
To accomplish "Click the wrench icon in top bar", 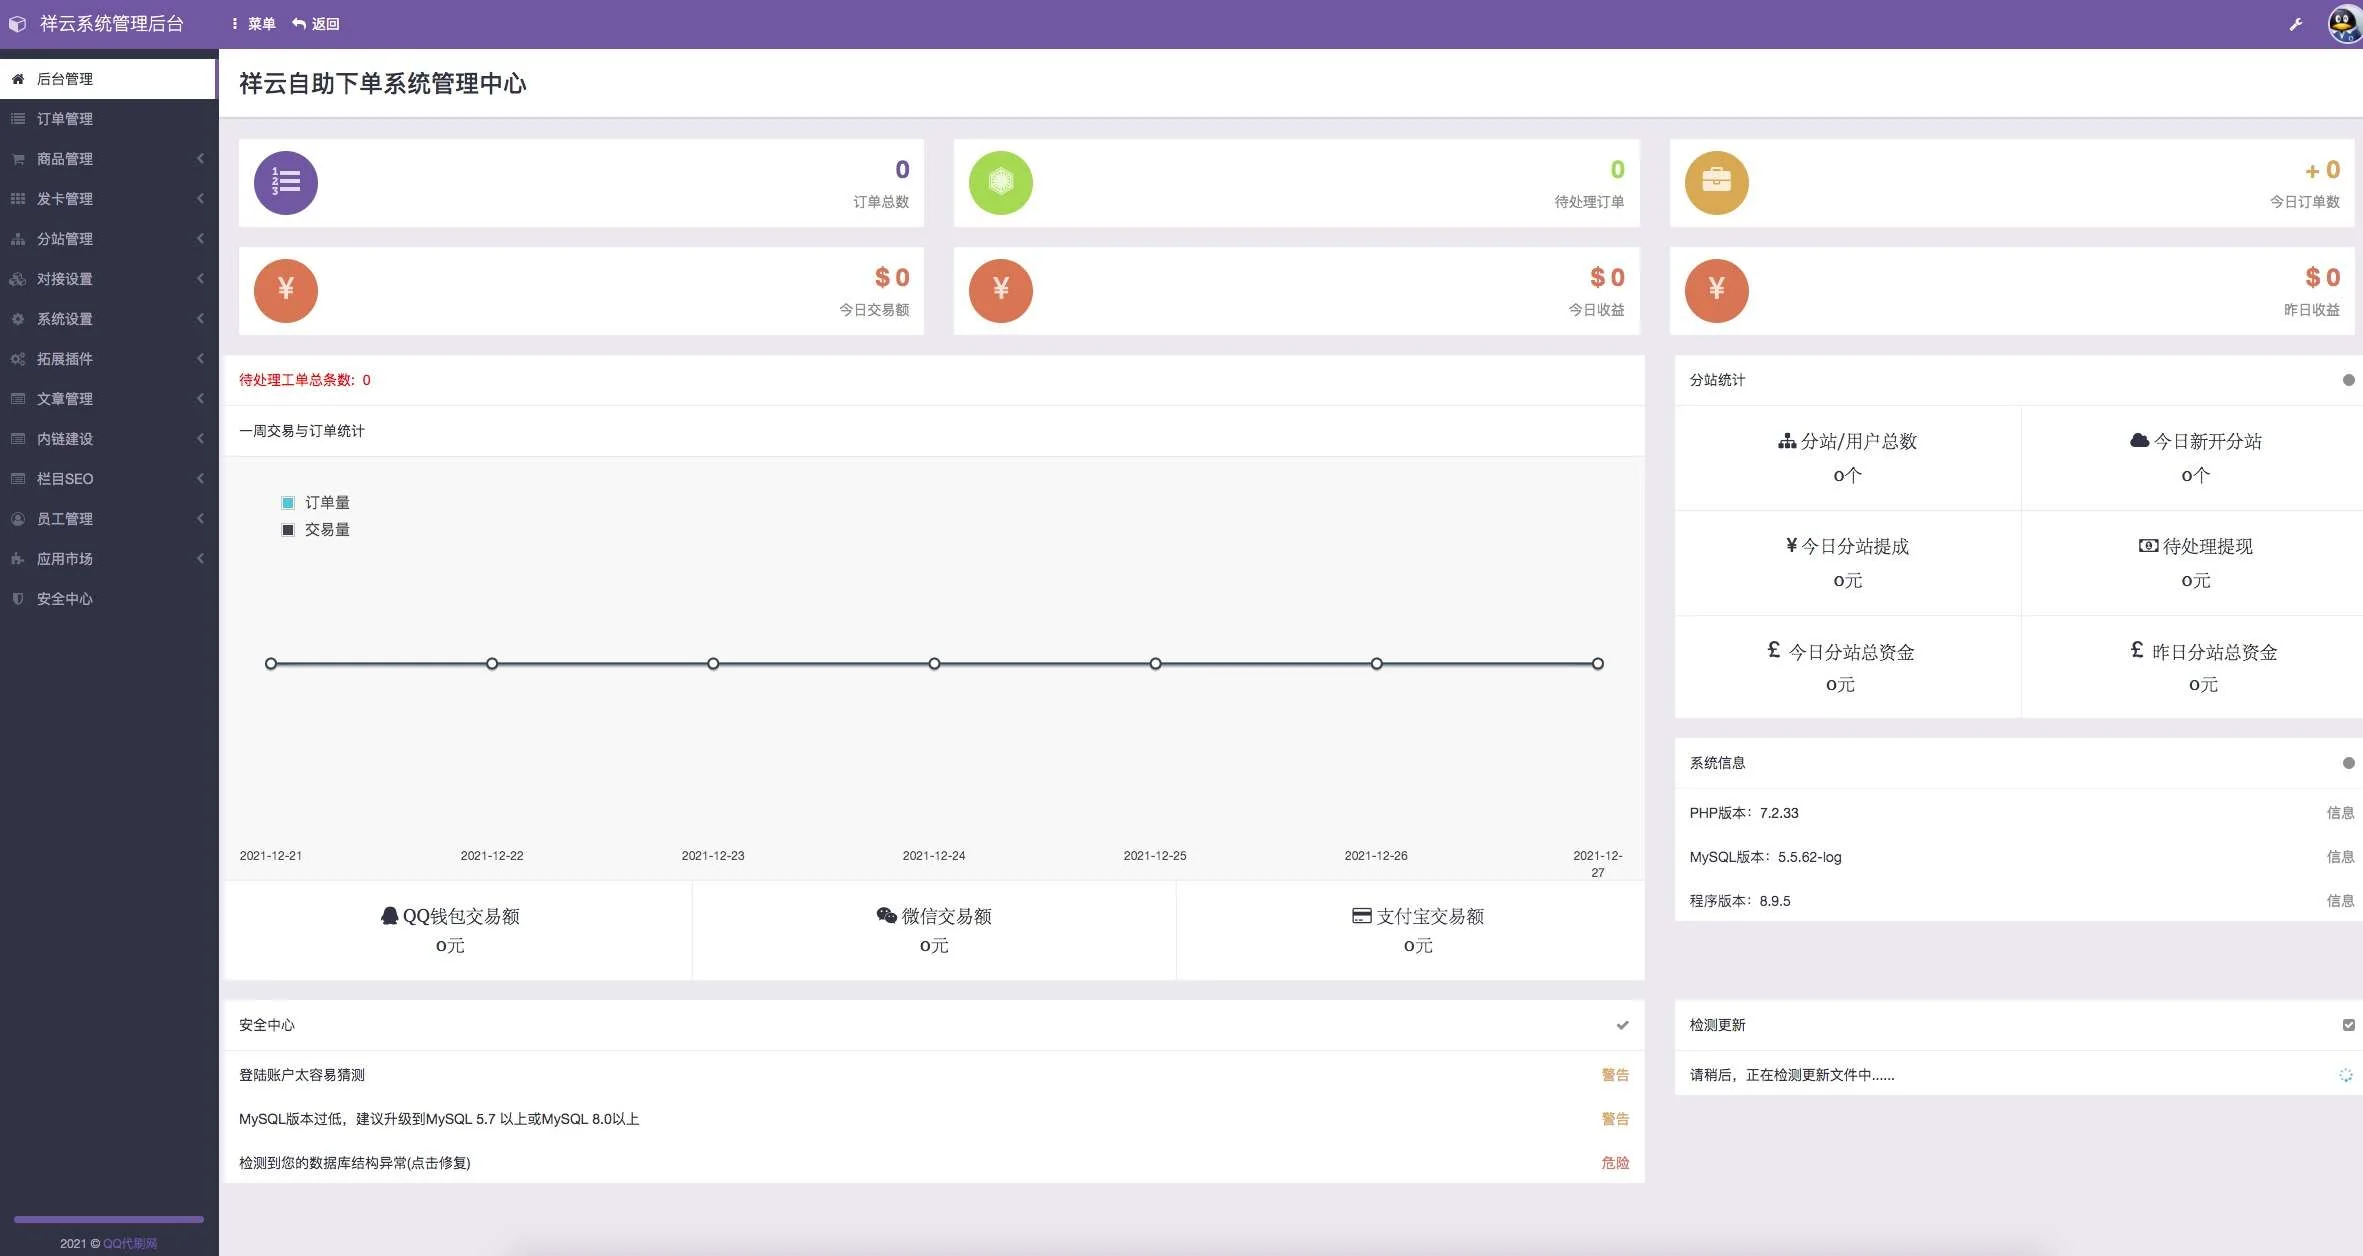I will tap(2296, 24).
